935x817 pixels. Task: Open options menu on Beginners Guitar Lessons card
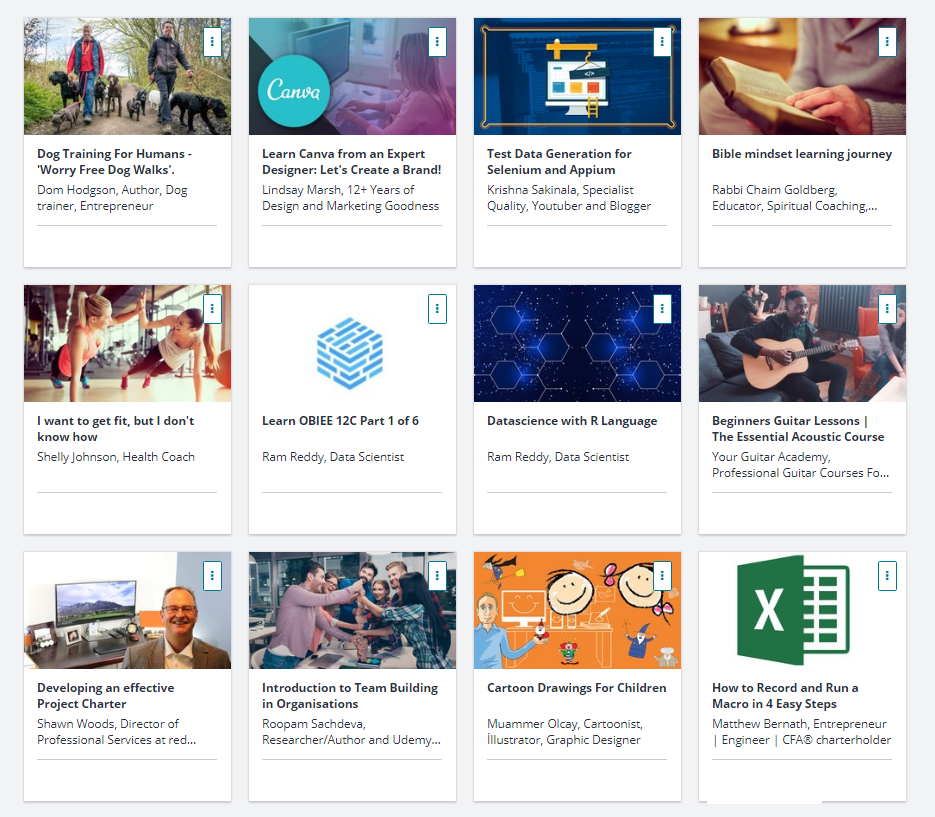coord(887,309)
